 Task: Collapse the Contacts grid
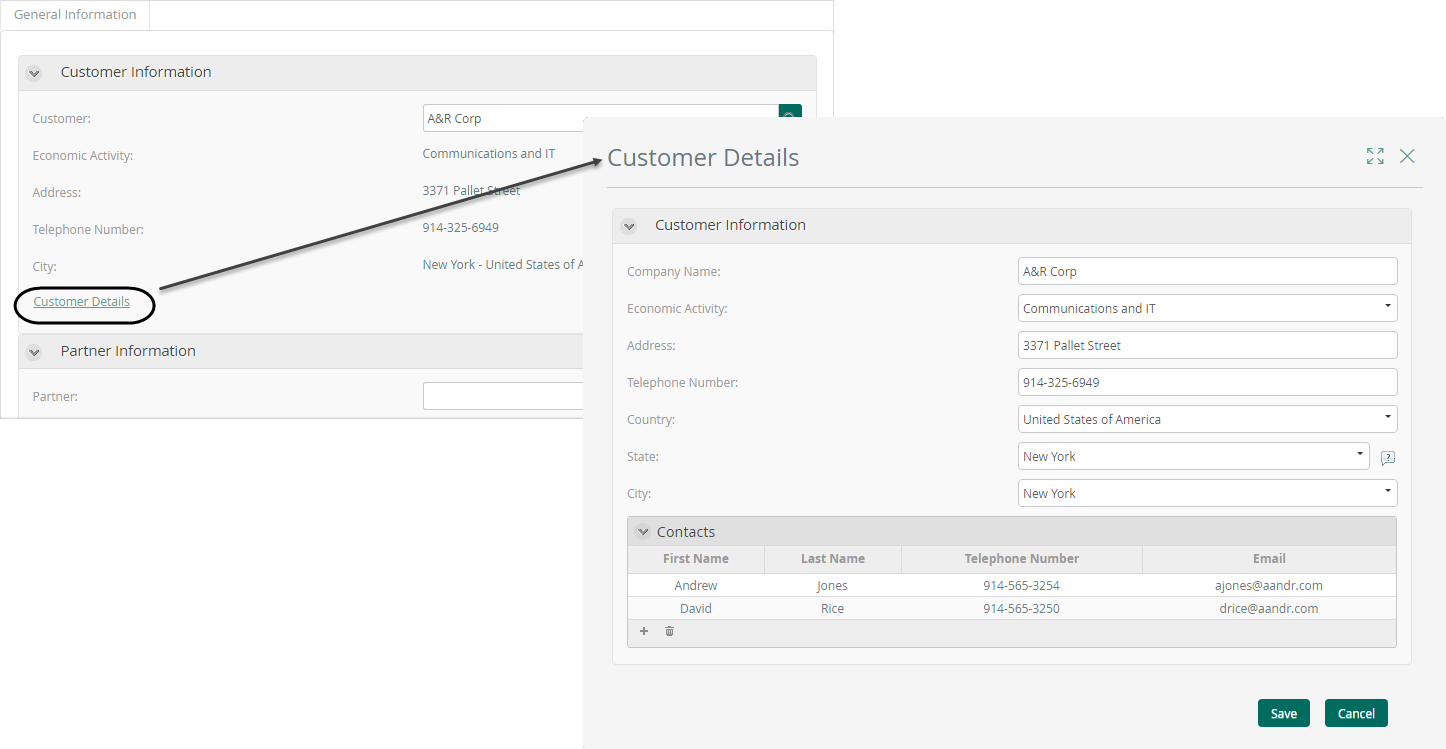pyautogui.click(x=643, y=532)
